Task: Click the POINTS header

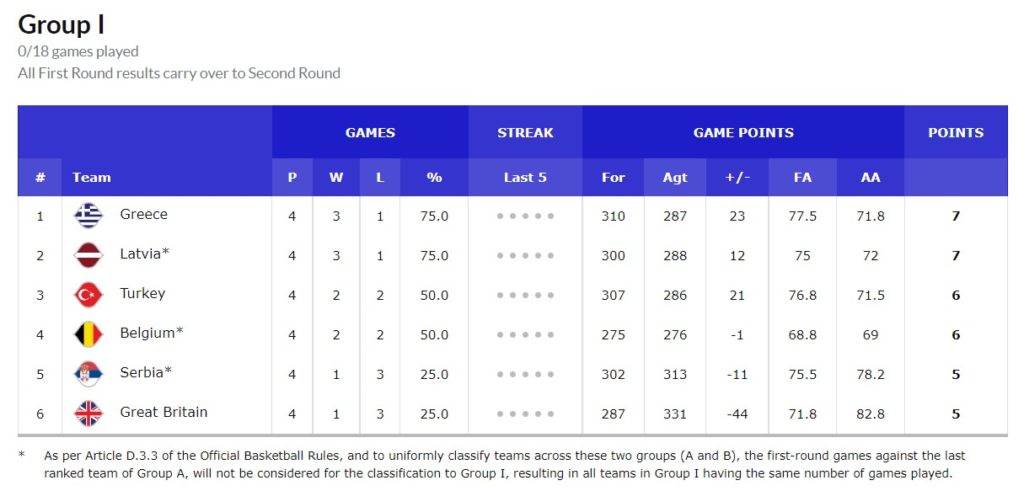Action: (x=956, y=133)
